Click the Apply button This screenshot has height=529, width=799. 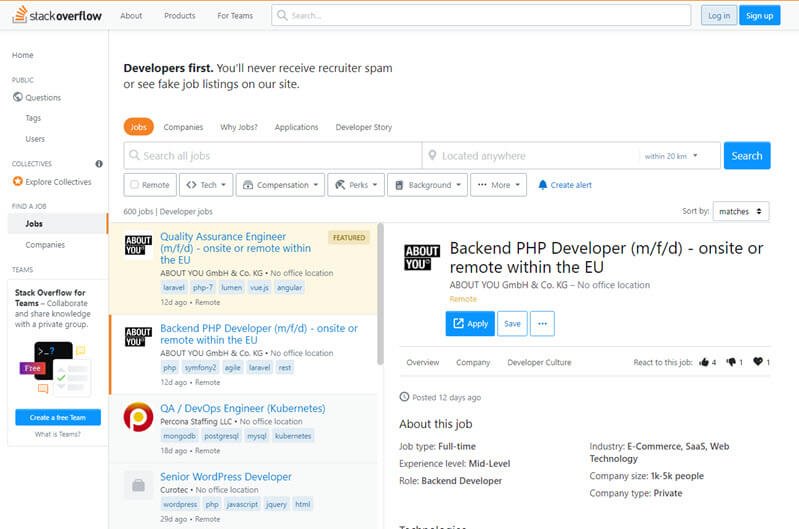pyautogui.click(x=470, y=324)
